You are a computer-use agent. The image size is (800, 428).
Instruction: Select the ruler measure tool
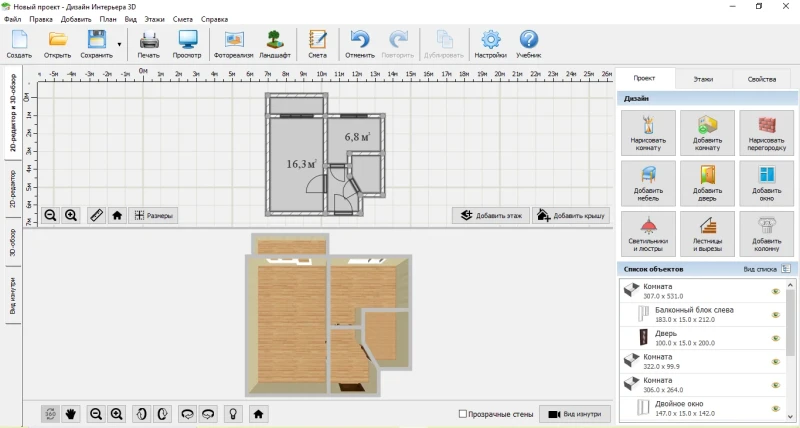point(96,216)
